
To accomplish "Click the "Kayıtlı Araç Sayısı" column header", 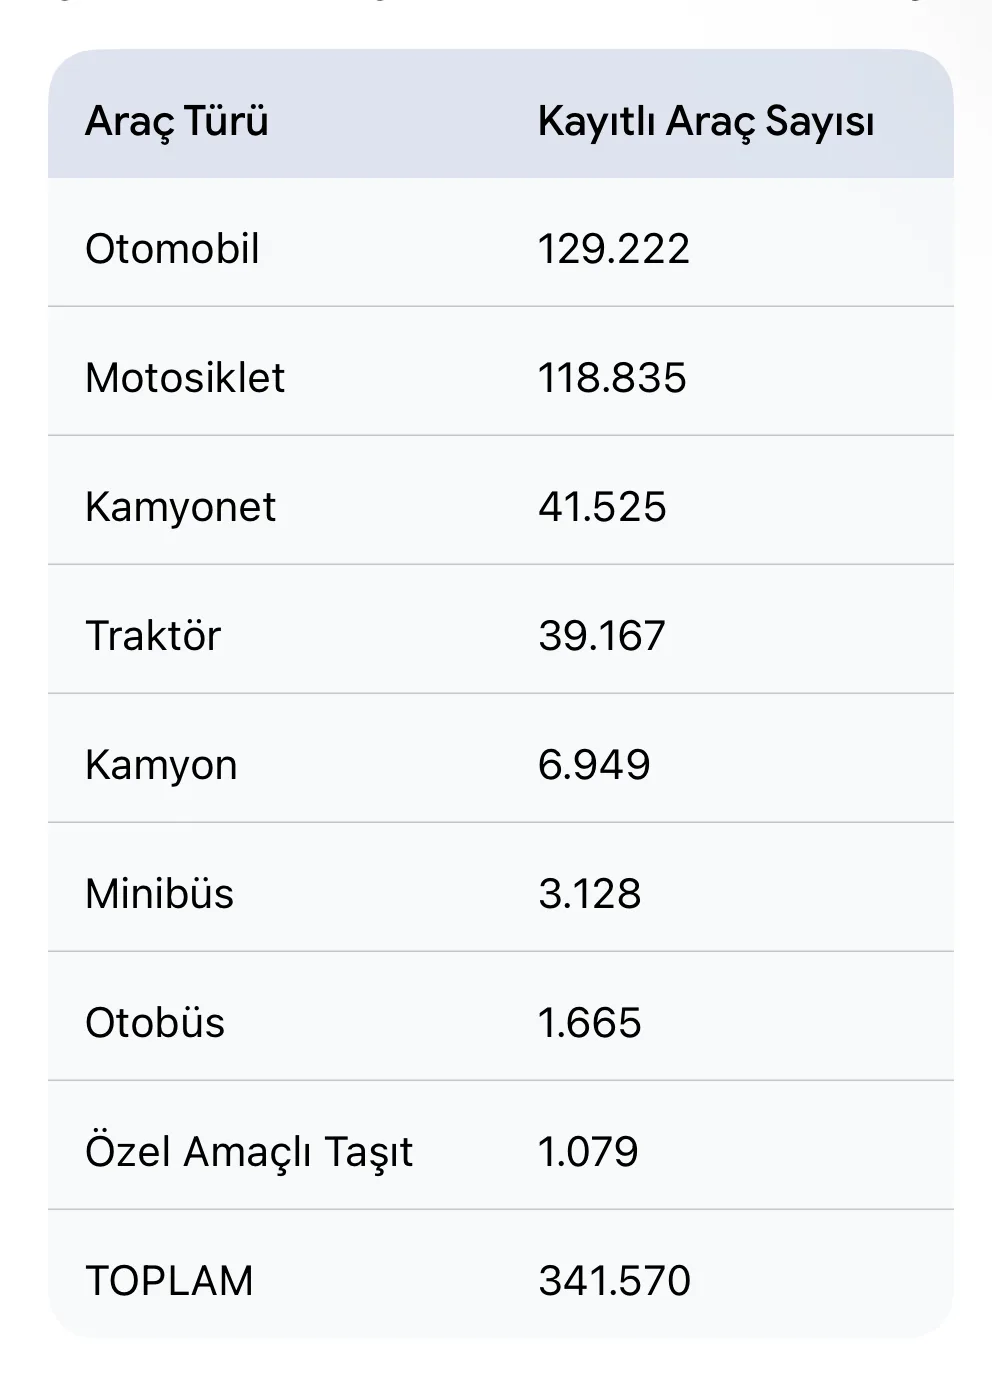I will [x=705, y=121].
